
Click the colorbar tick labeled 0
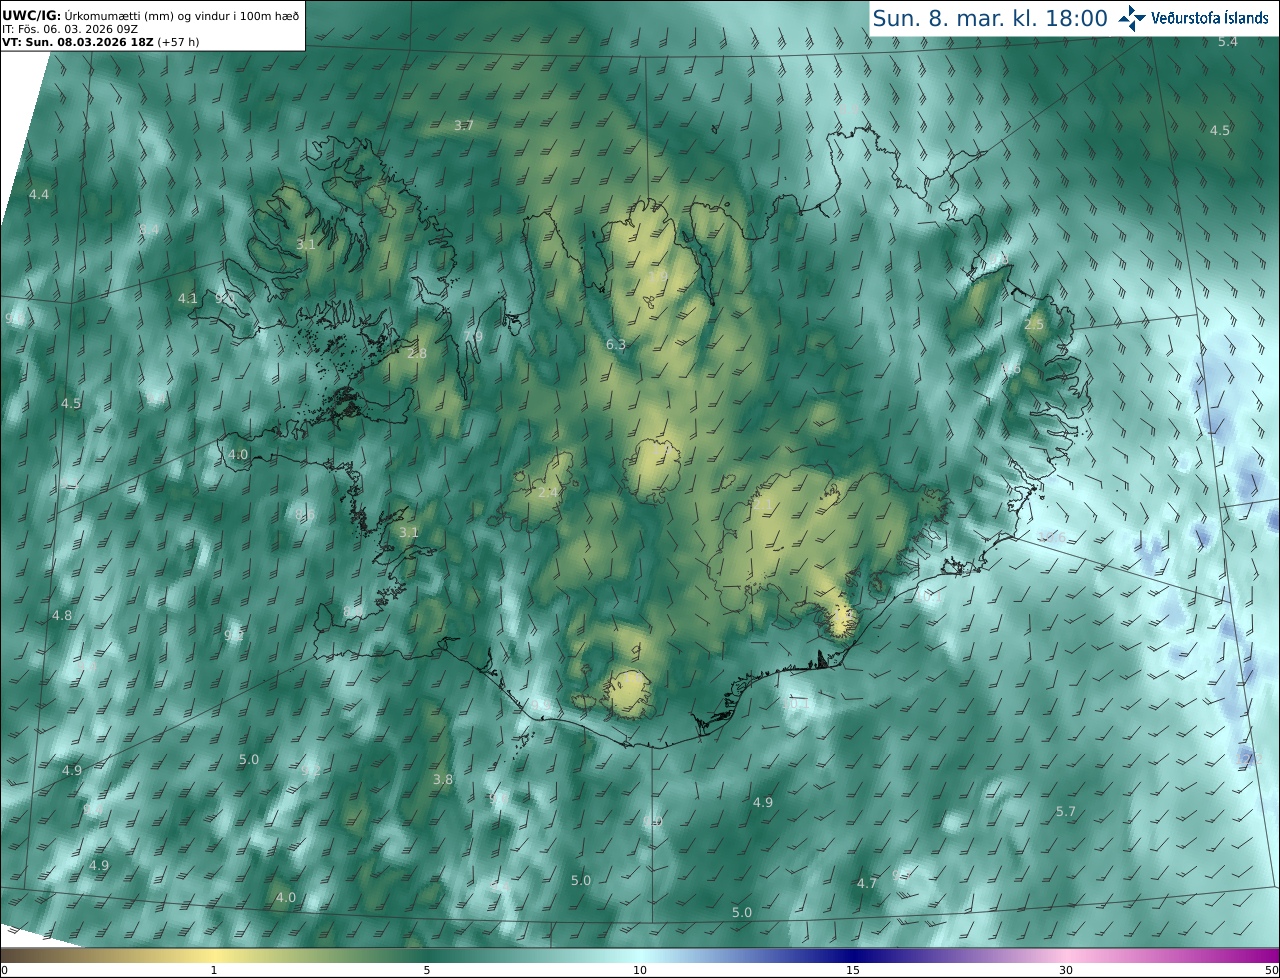point(4,970)
